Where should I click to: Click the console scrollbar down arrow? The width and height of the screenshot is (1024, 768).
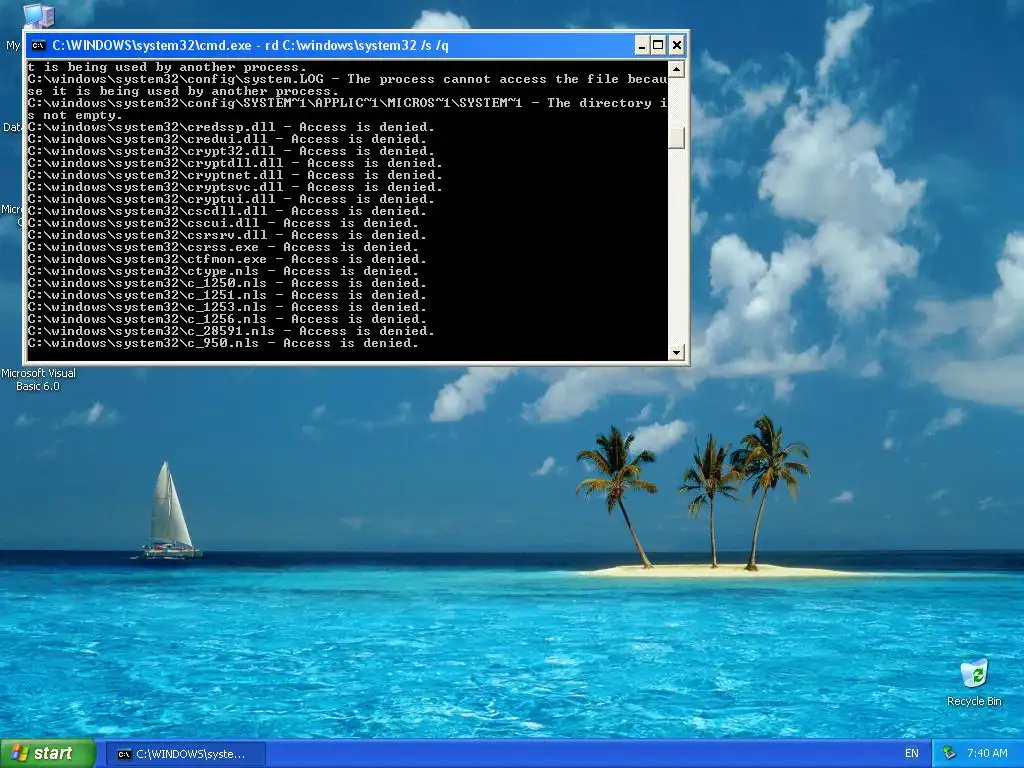click(676, 353)
